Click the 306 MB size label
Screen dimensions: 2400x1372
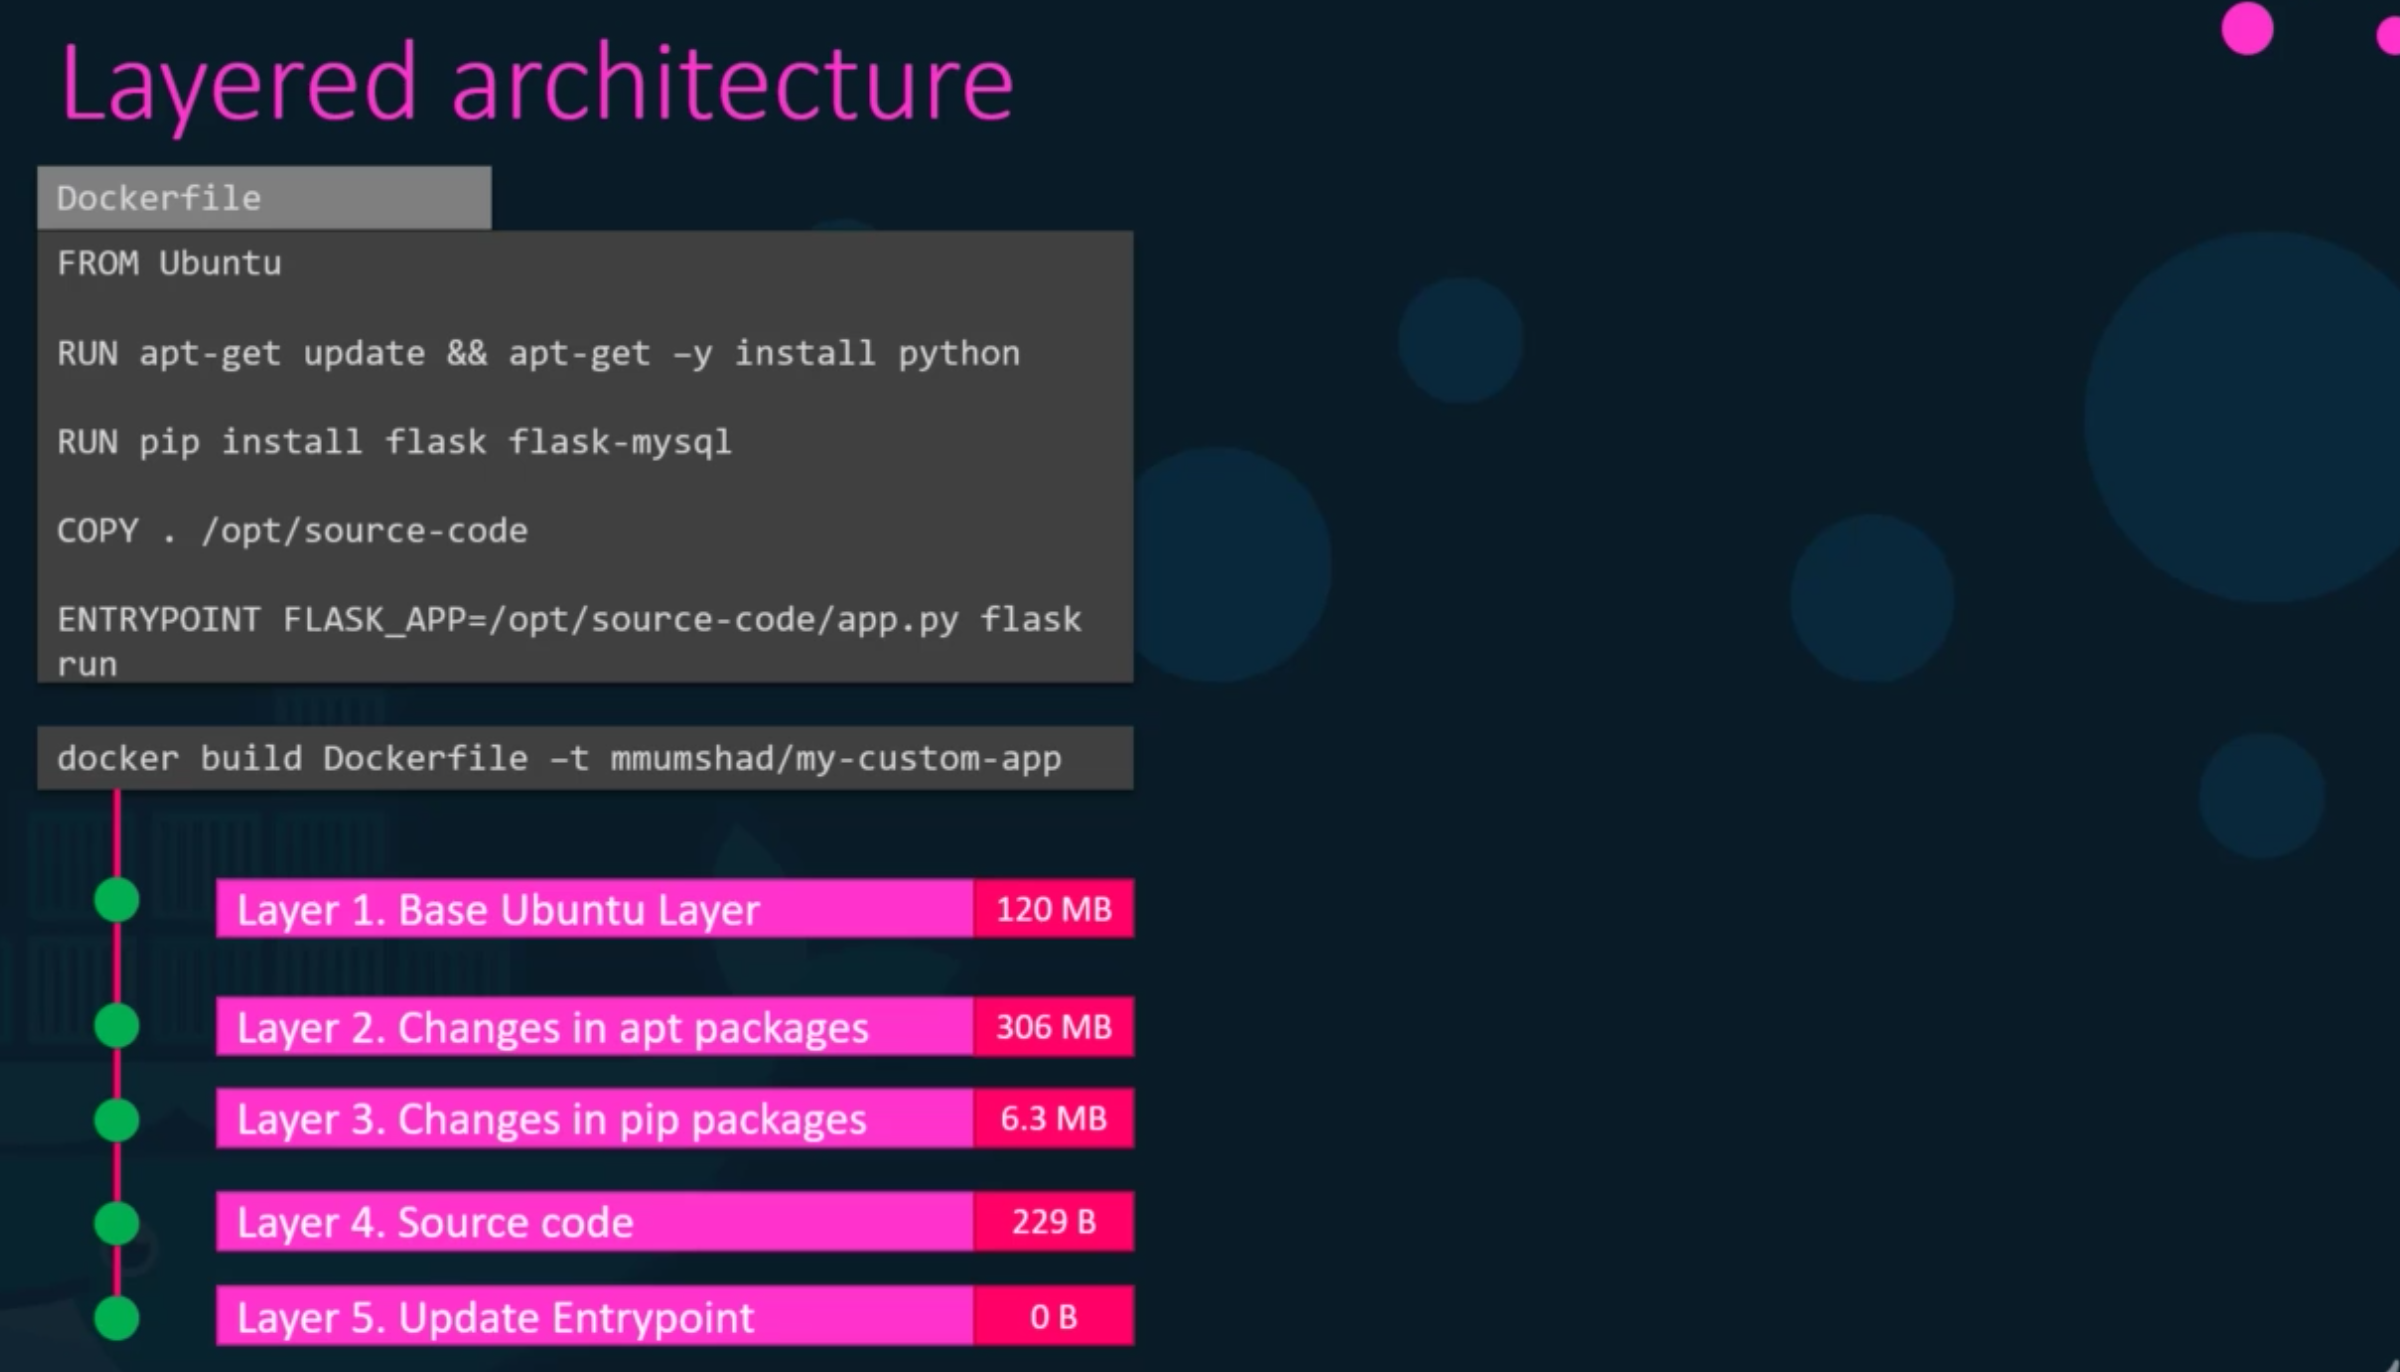click(x=1053, y=1027)
